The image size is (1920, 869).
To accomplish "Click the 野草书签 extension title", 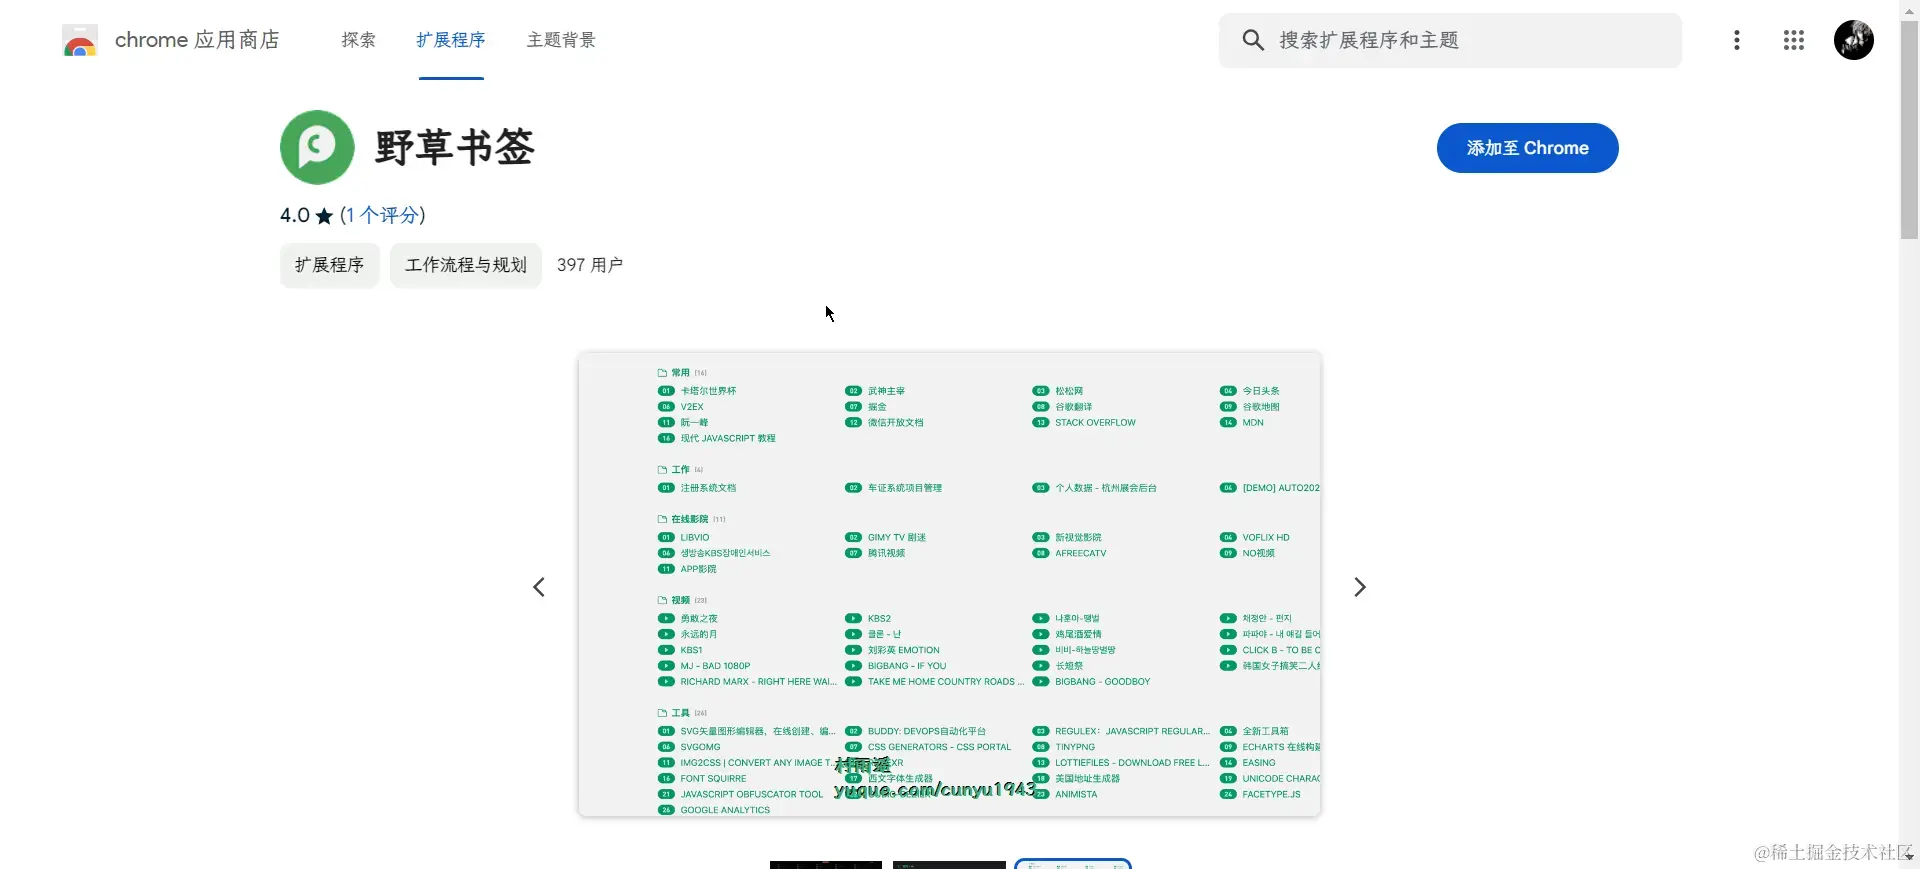I will (455, 147).
